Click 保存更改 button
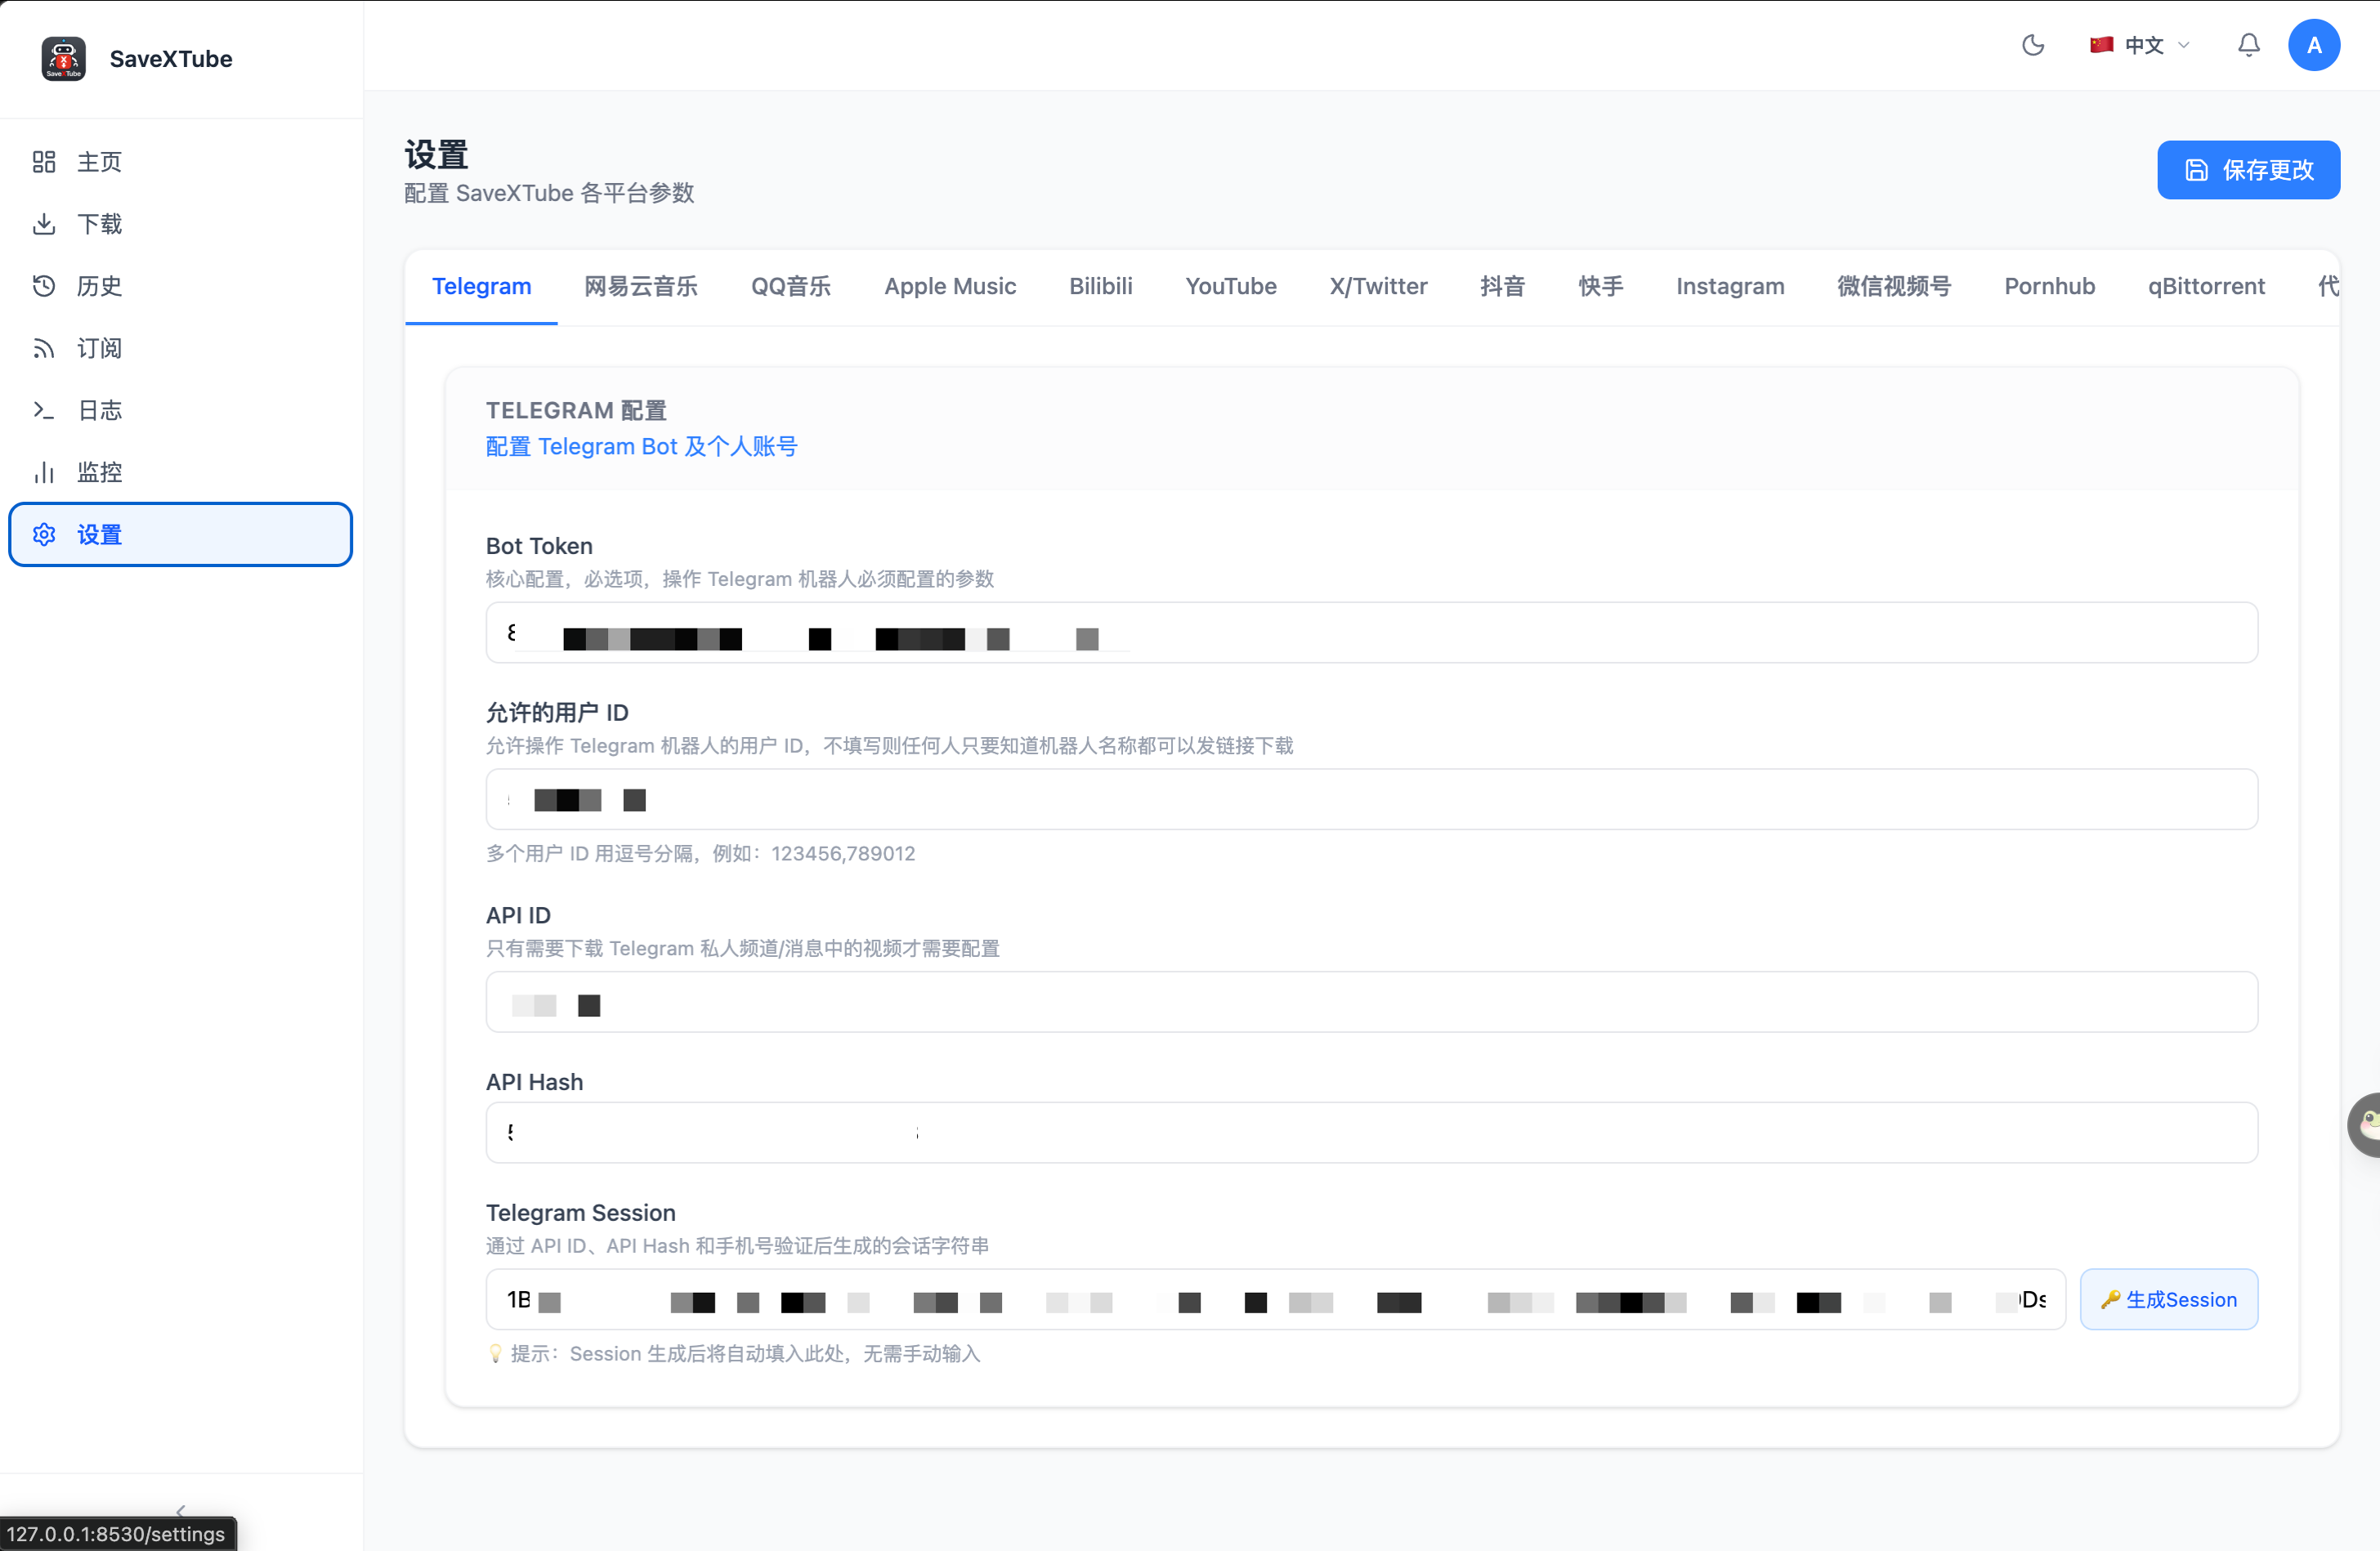 pyautogui.click(x=2248, y=170)
